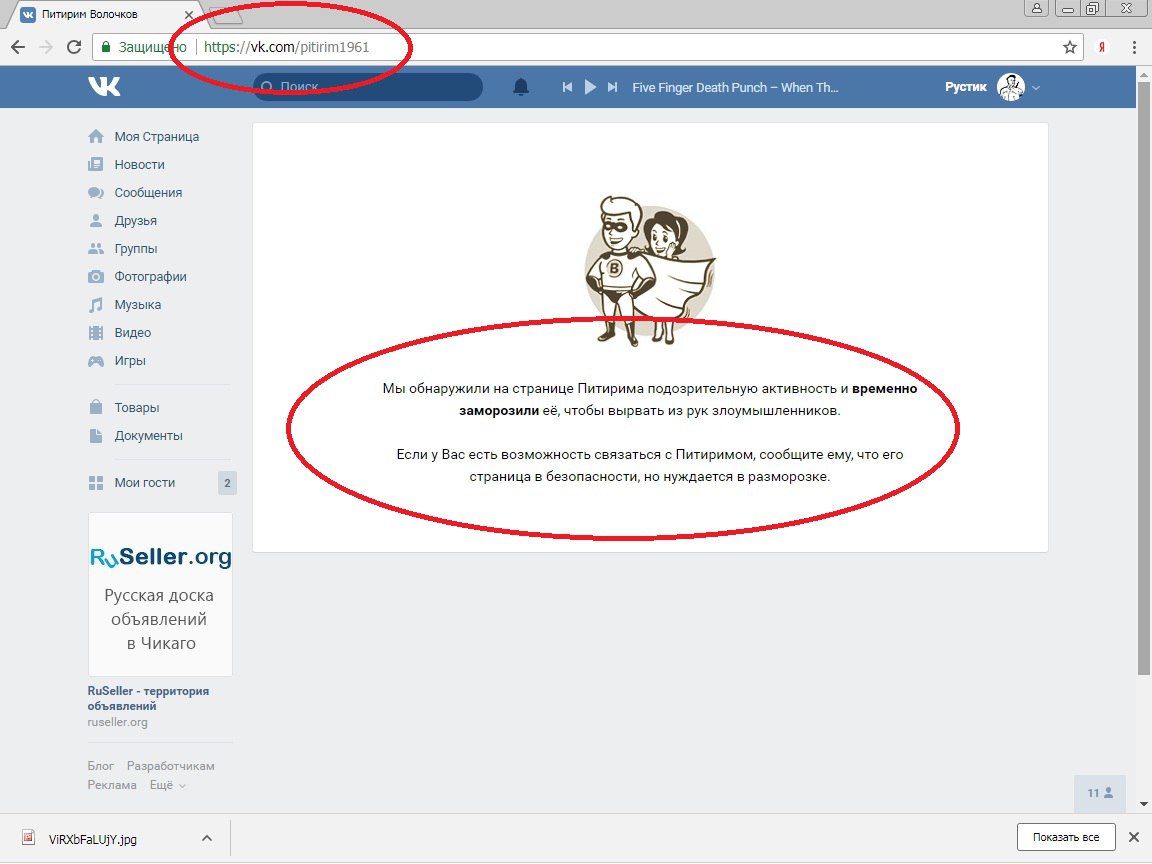Click the Показать все downloads button

pyautogui.click(x=1065, y=837)
